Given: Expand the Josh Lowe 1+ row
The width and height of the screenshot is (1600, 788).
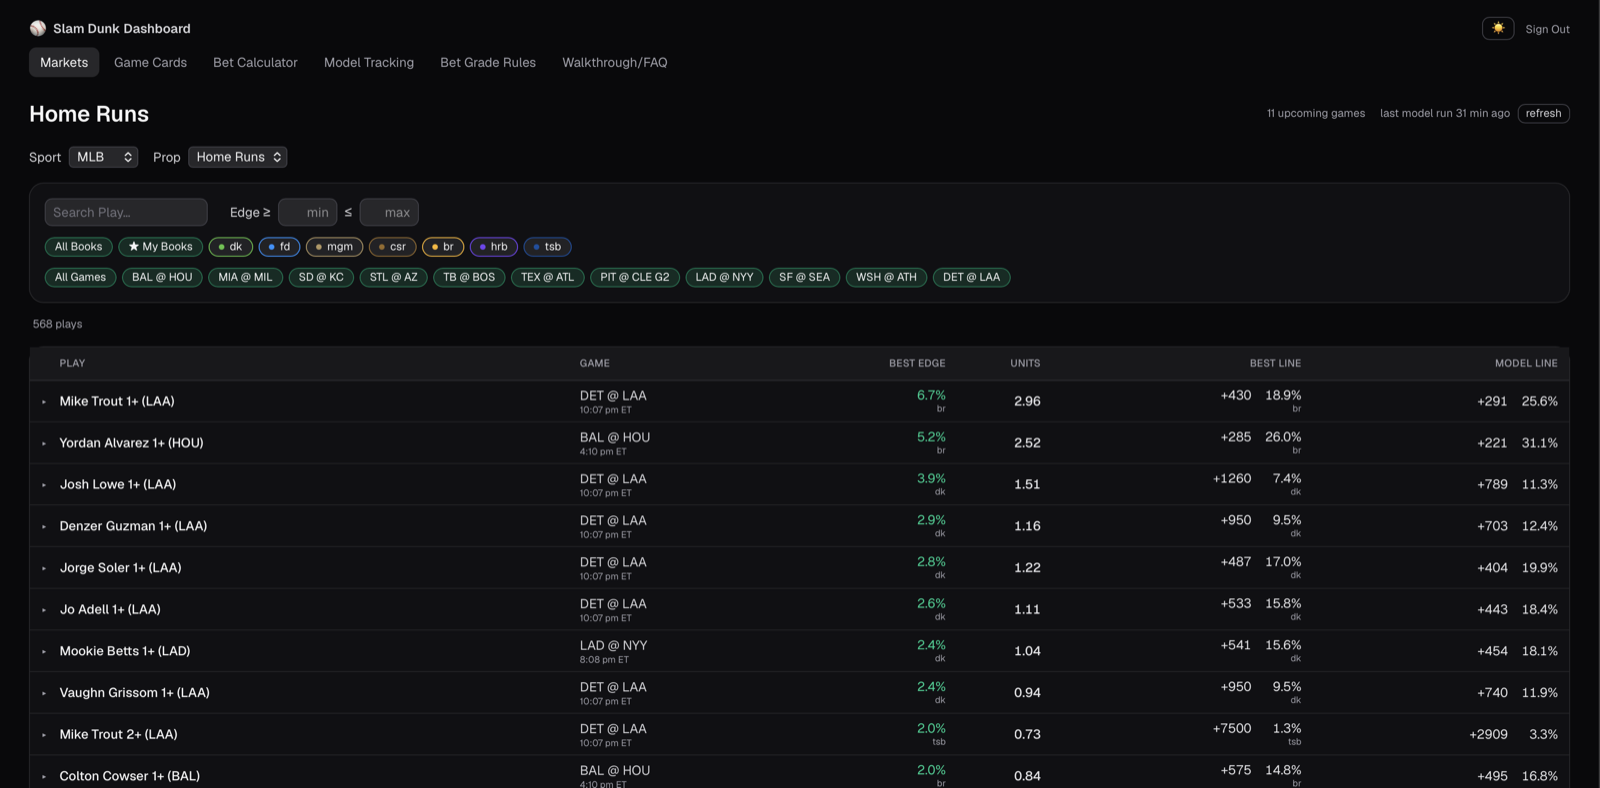Looking at the screenshot, I should (44, 485).
